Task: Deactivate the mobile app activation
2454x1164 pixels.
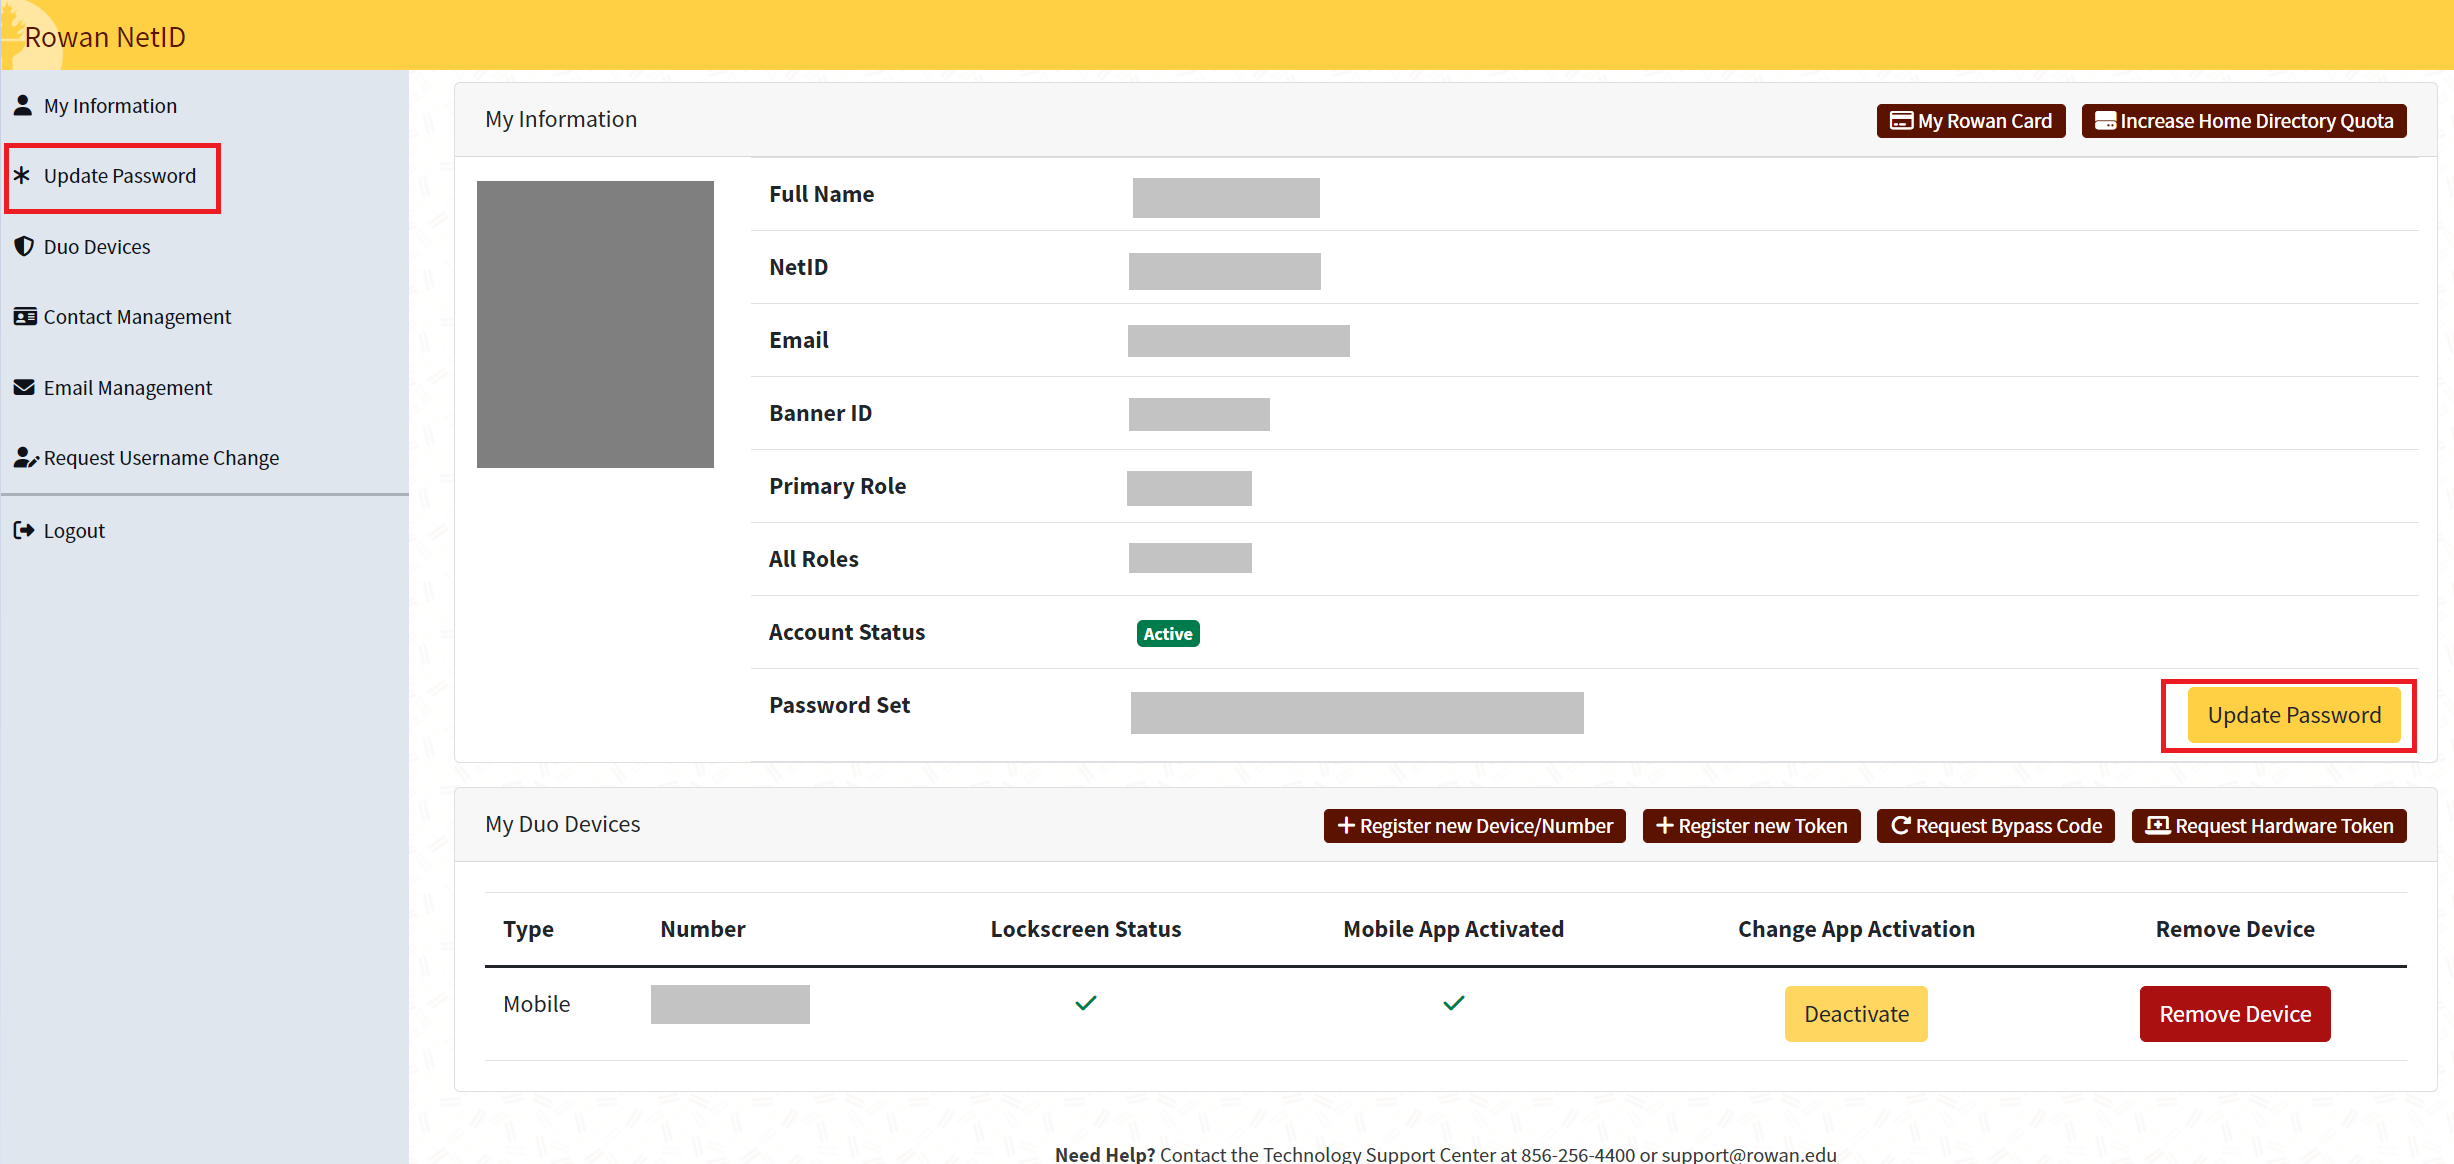Action: [x=1855, y=1014]
